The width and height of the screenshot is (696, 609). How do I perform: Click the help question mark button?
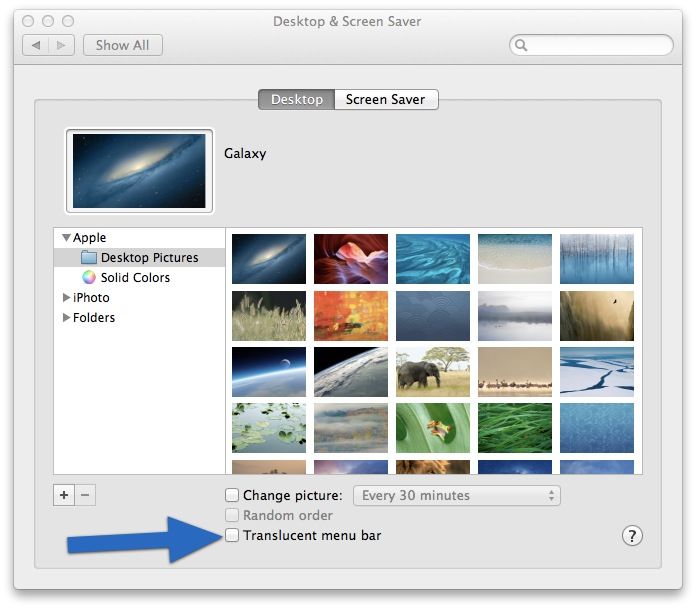632,536
